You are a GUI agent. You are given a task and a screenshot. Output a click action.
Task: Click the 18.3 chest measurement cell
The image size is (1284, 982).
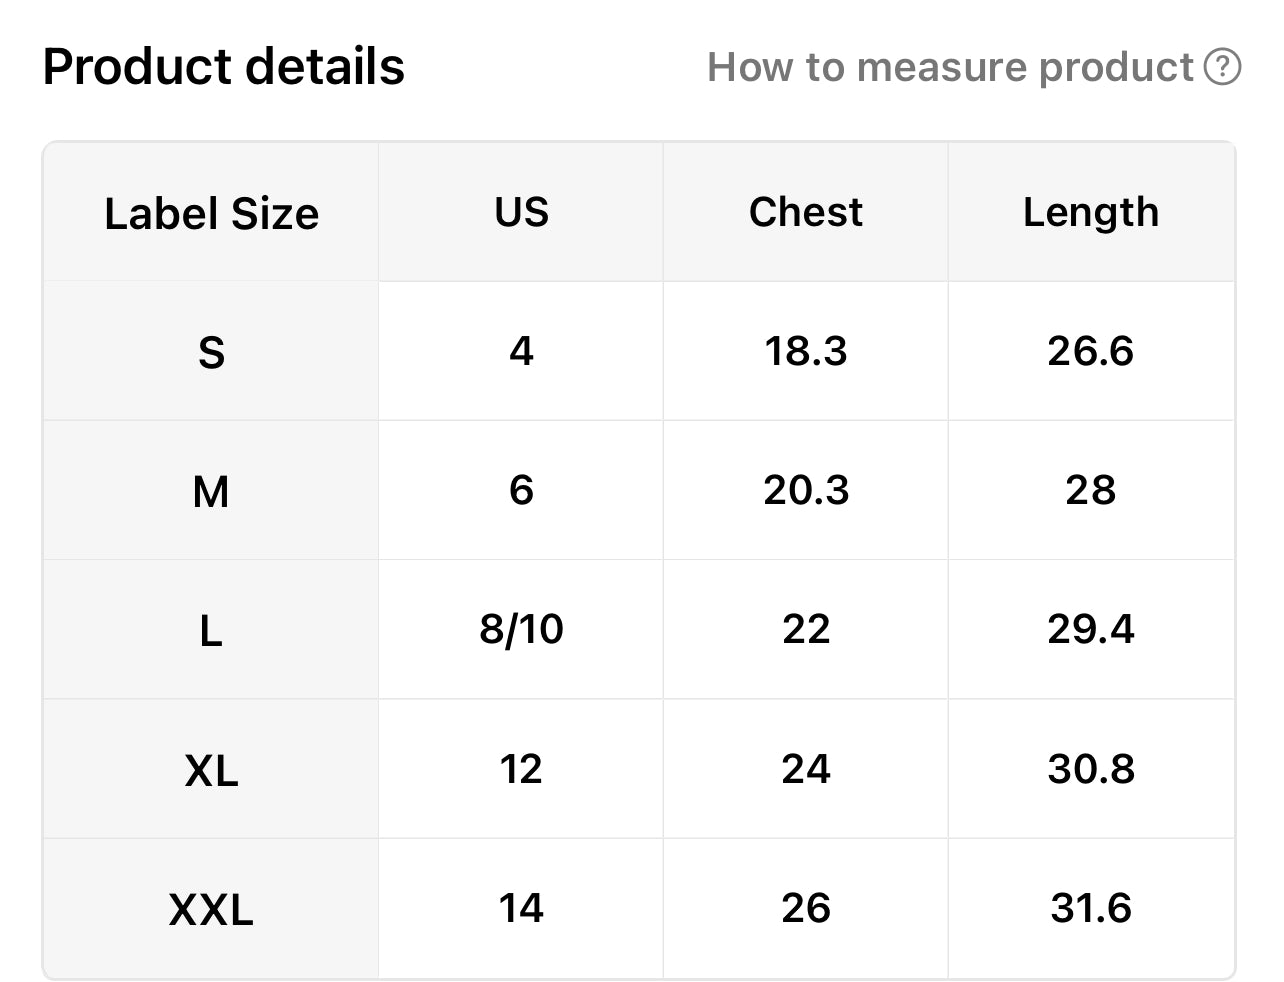click(805, 351)
